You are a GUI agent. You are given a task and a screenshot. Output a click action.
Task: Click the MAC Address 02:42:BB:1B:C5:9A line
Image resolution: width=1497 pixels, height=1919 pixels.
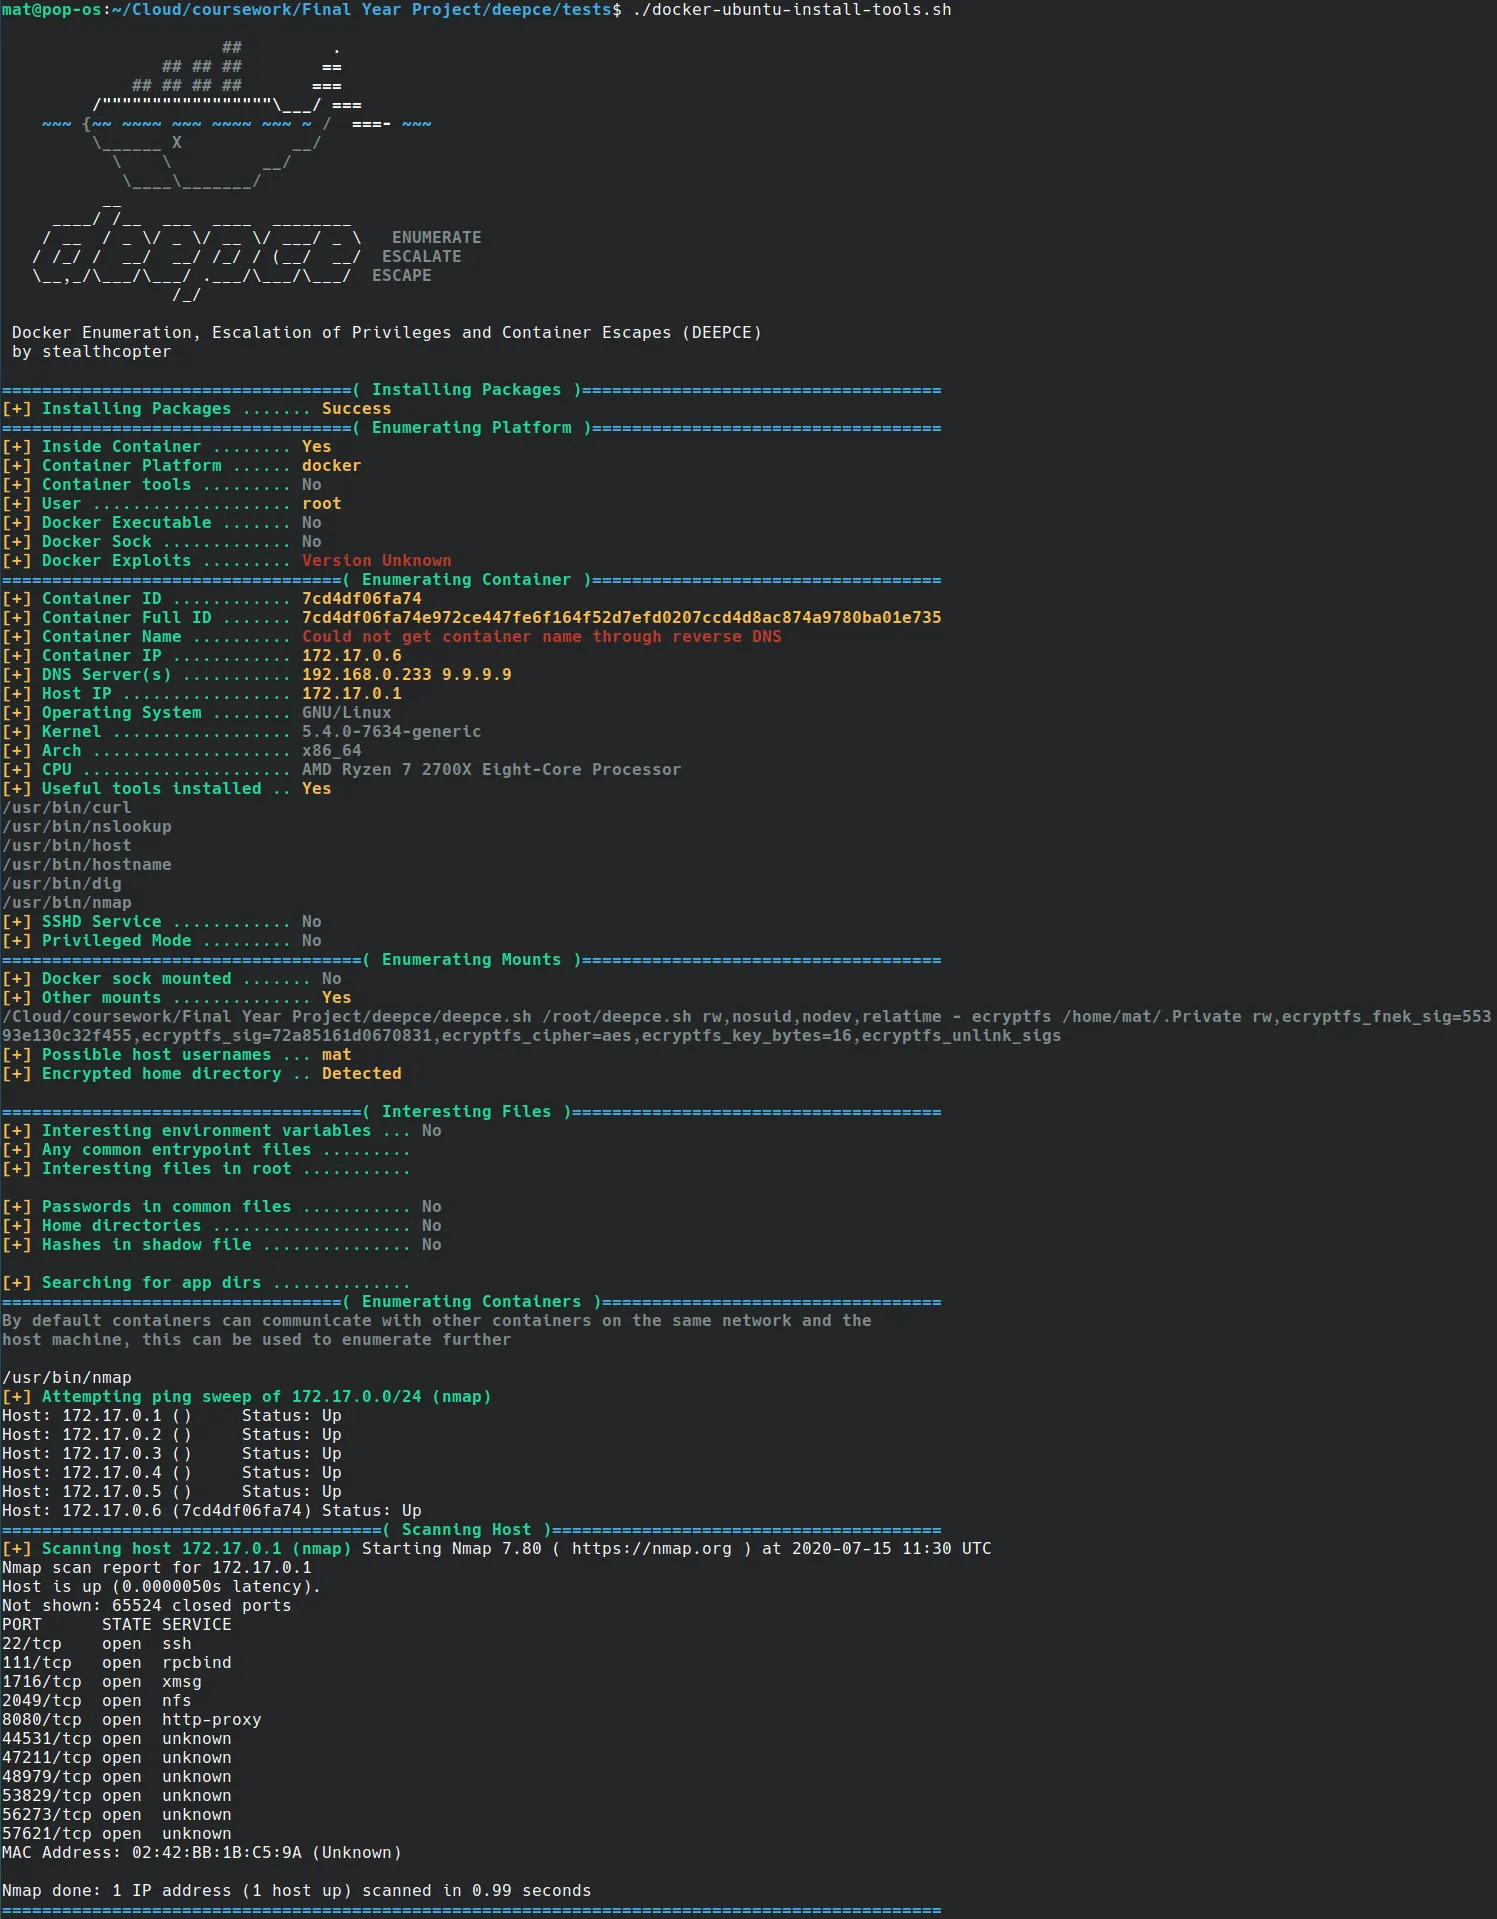(201, 1853)
